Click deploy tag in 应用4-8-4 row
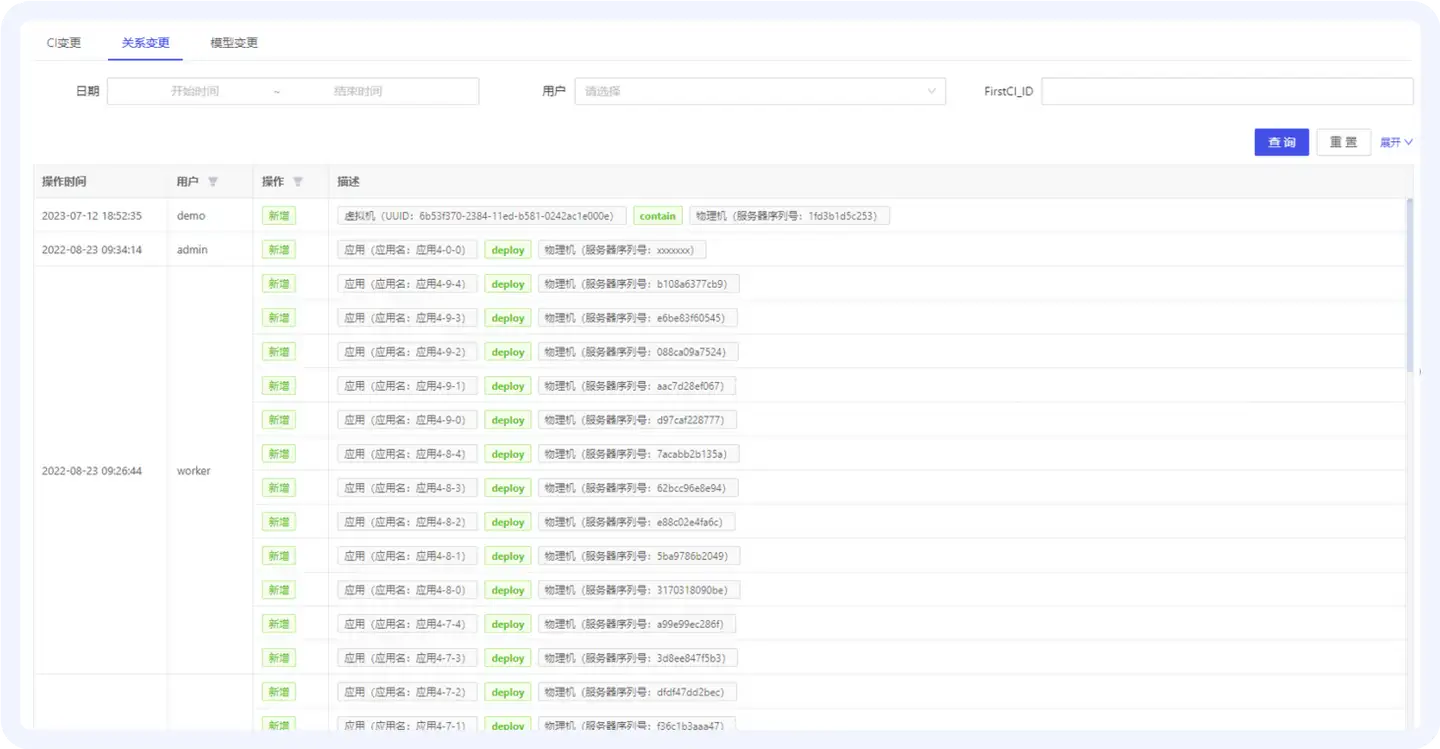The image size is (1440, 749). [x=508, y=454]
